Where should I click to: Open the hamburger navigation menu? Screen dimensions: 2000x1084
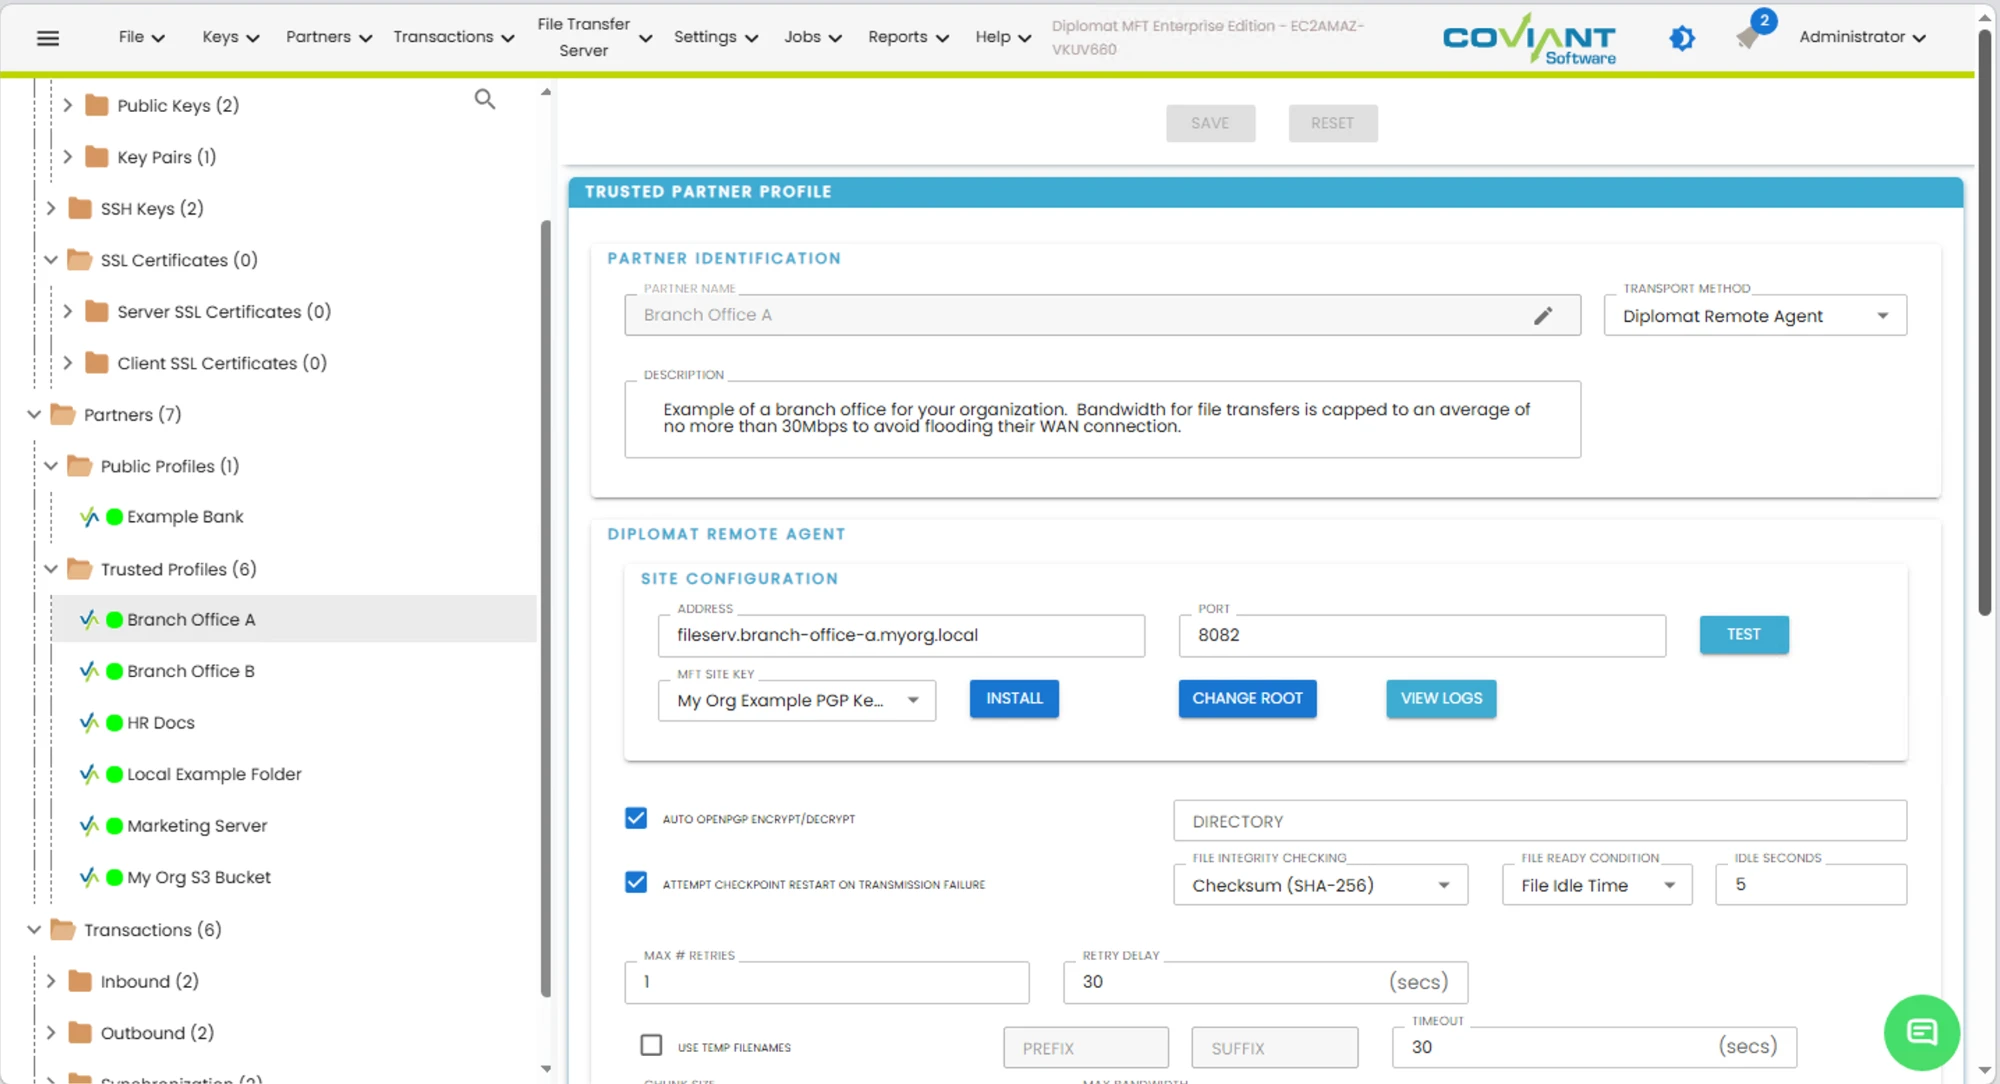48,38
